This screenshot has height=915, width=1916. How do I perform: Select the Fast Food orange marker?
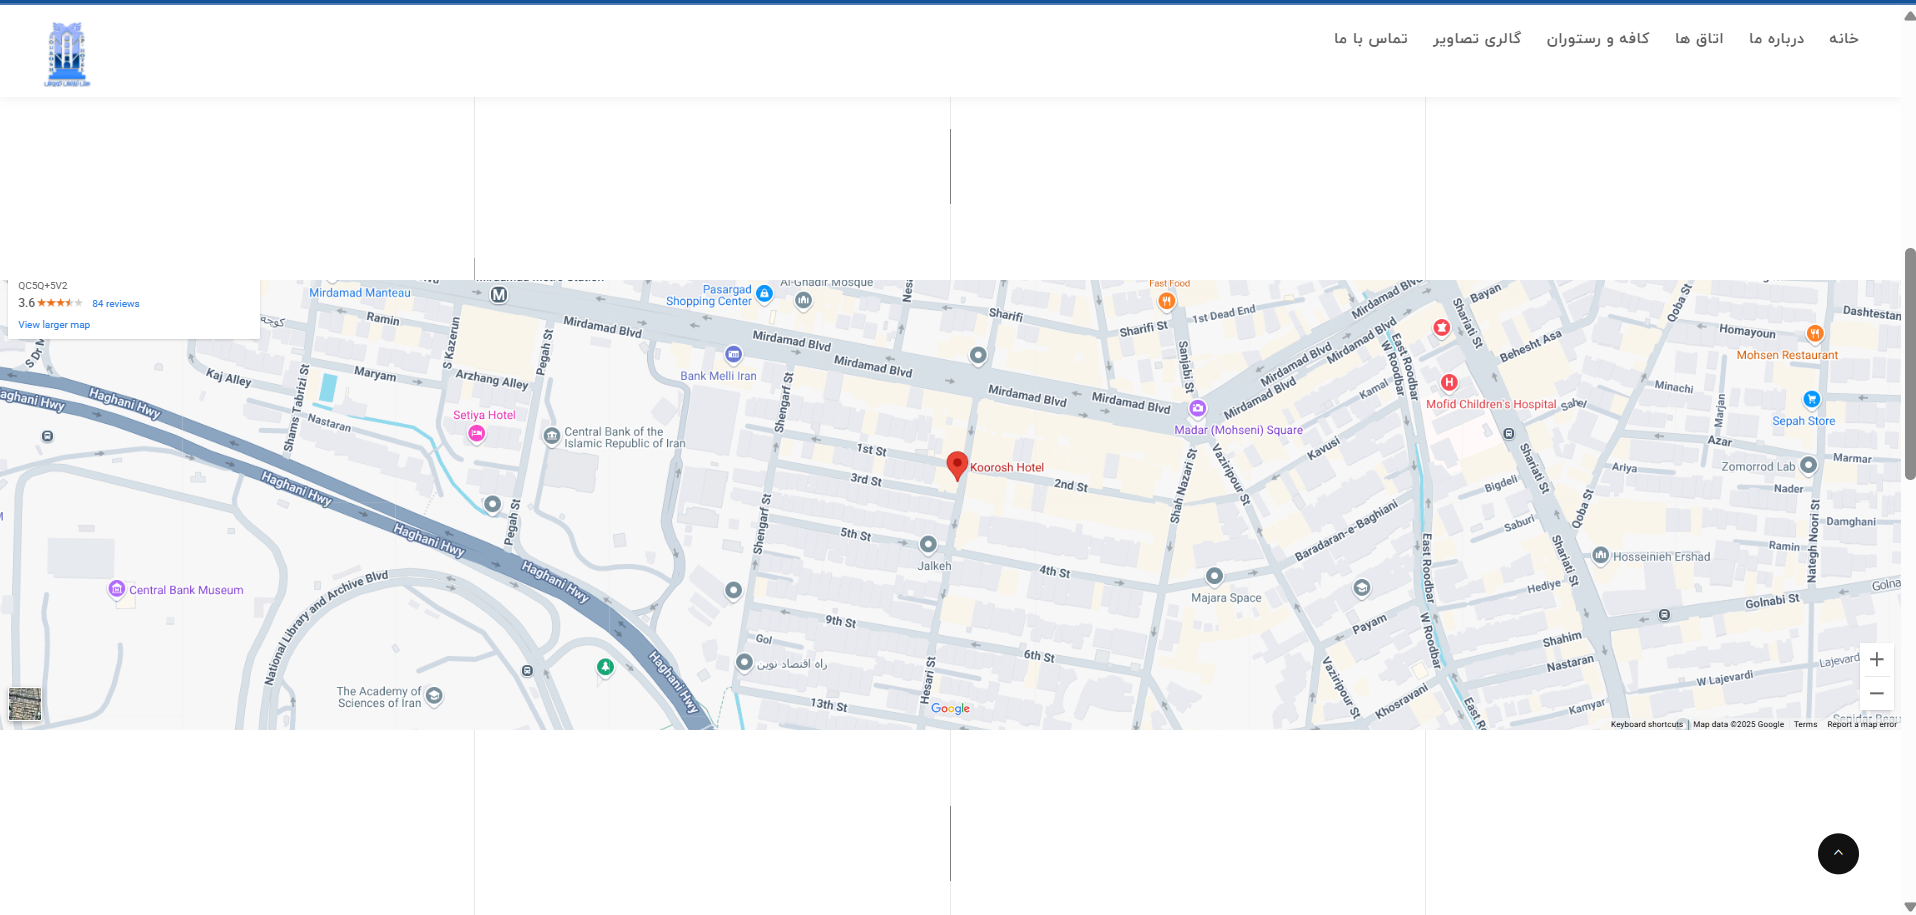[x=1166, y=301]
